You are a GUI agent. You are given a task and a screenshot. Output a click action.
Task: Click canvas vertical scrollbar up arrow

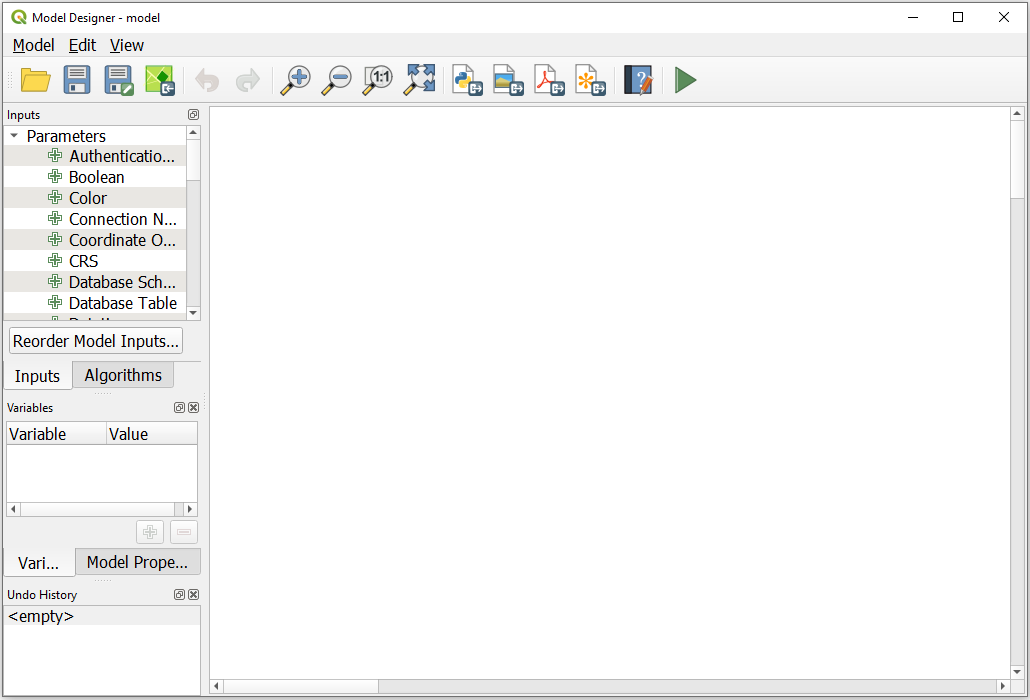(x=1017, y=114)
